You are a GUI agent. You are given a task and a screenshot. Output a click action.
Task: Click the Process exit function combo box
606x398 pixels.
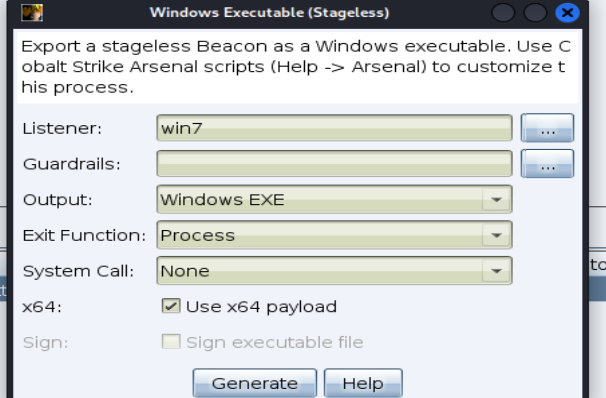334,235
